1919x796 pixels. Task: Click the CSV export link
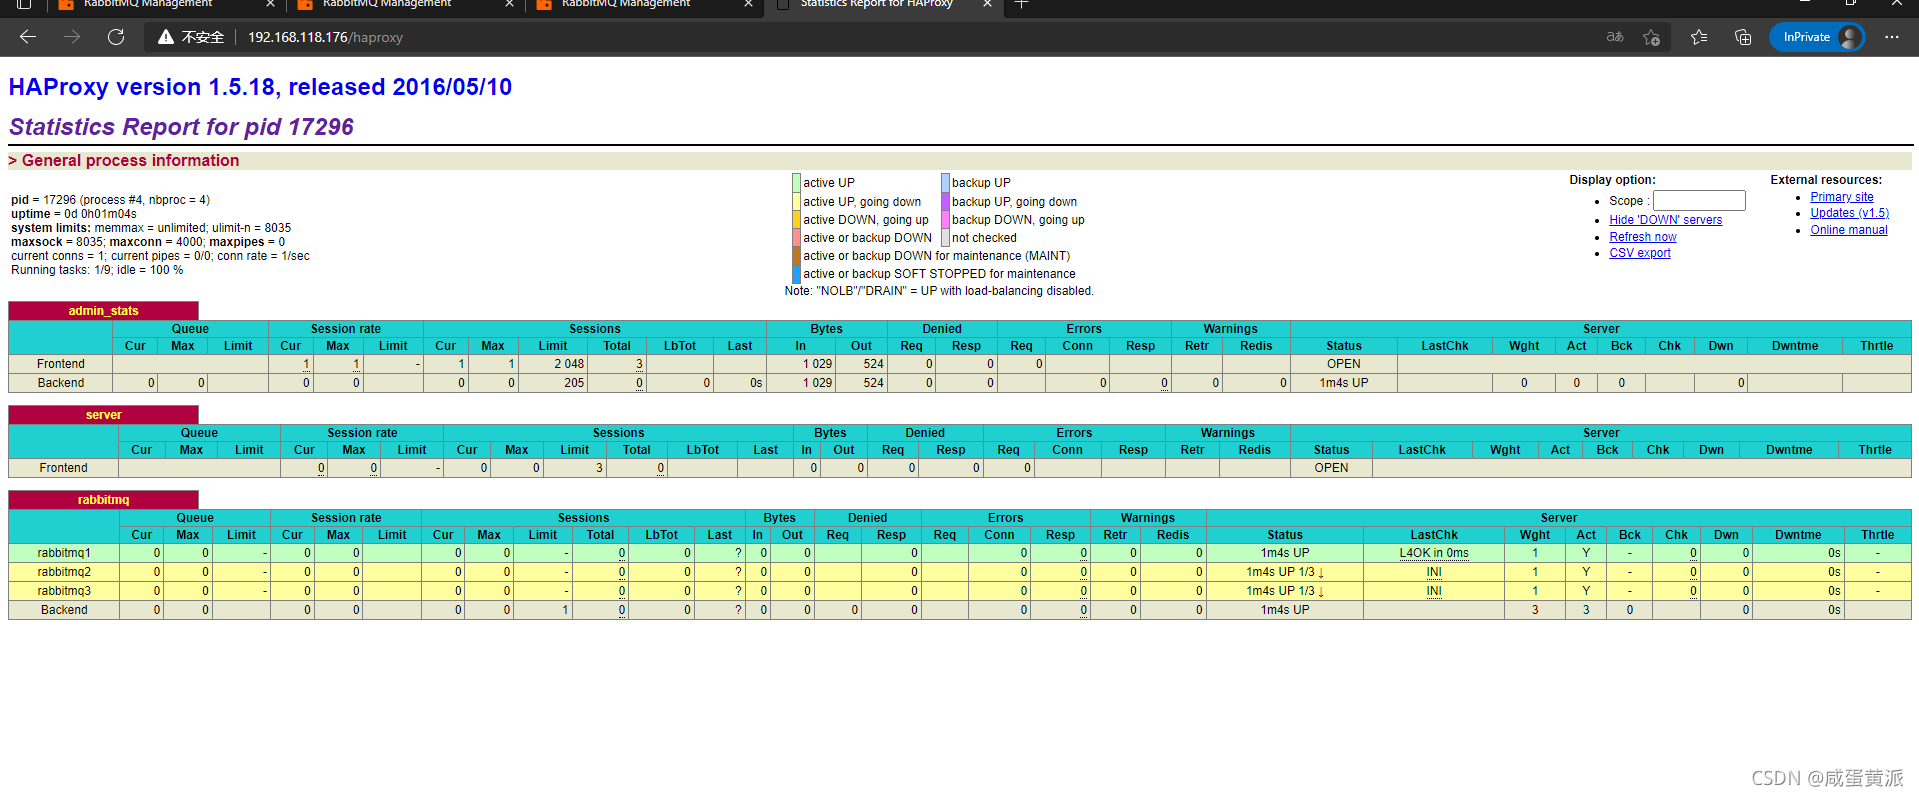[1639, 253]
